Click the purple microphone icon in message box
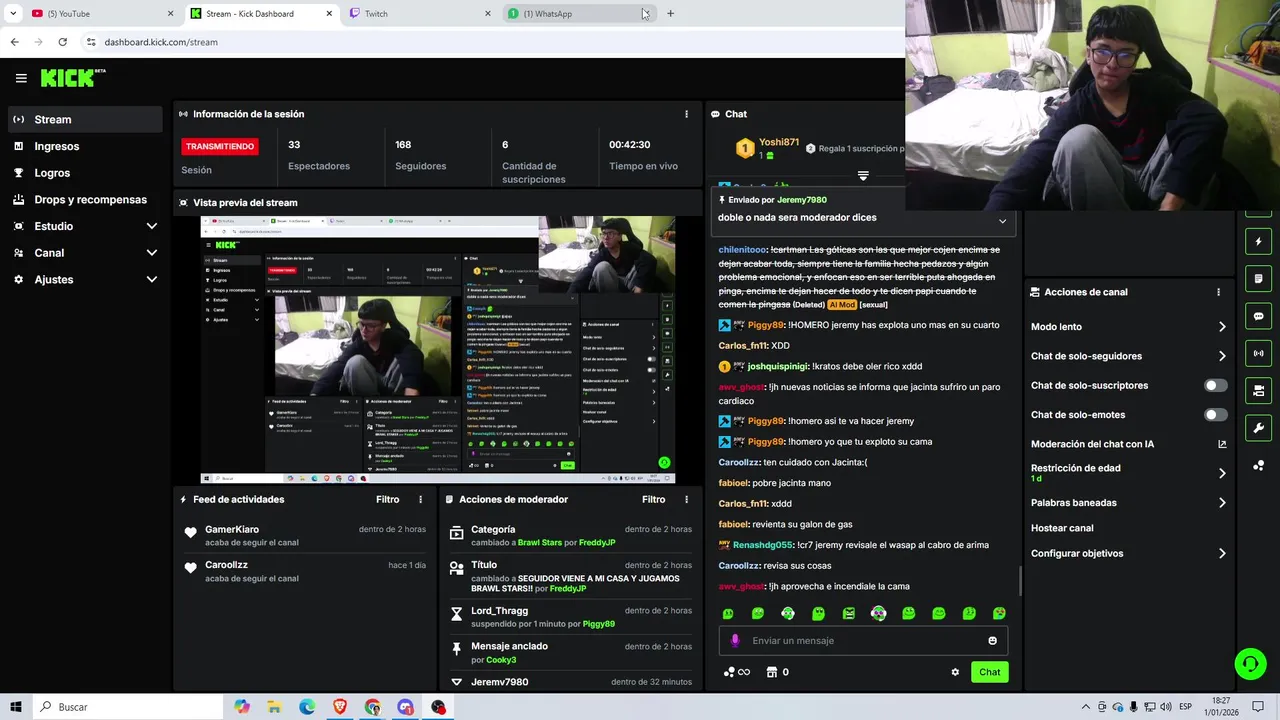The image size is (1280, 720). [735, 641]
